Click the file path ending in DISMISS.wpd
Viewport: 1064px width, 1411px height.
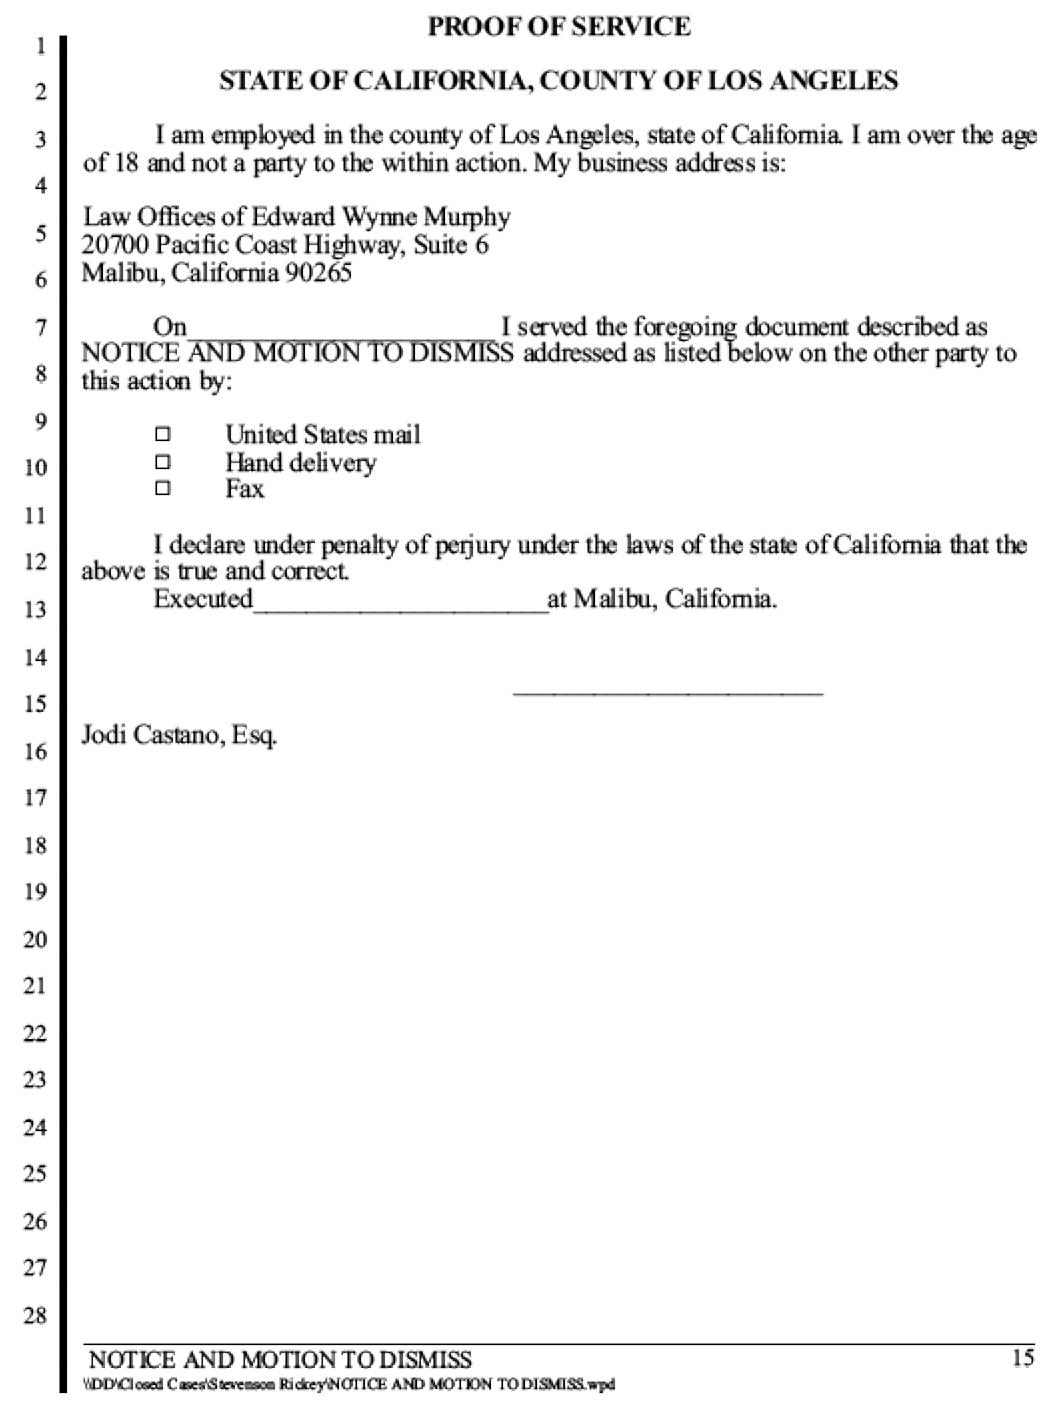click(x=348, y=1385)
